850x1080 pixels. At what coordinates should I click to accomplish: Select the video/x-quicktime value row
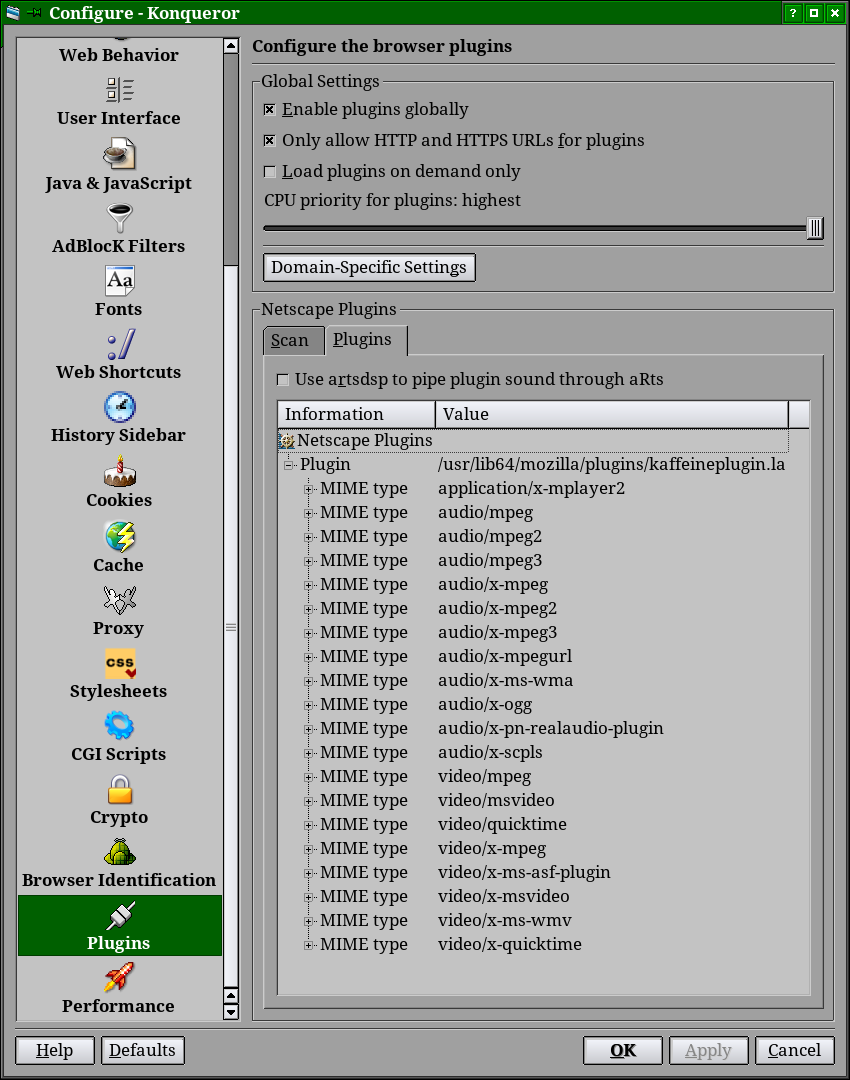(x=510, y=944)
